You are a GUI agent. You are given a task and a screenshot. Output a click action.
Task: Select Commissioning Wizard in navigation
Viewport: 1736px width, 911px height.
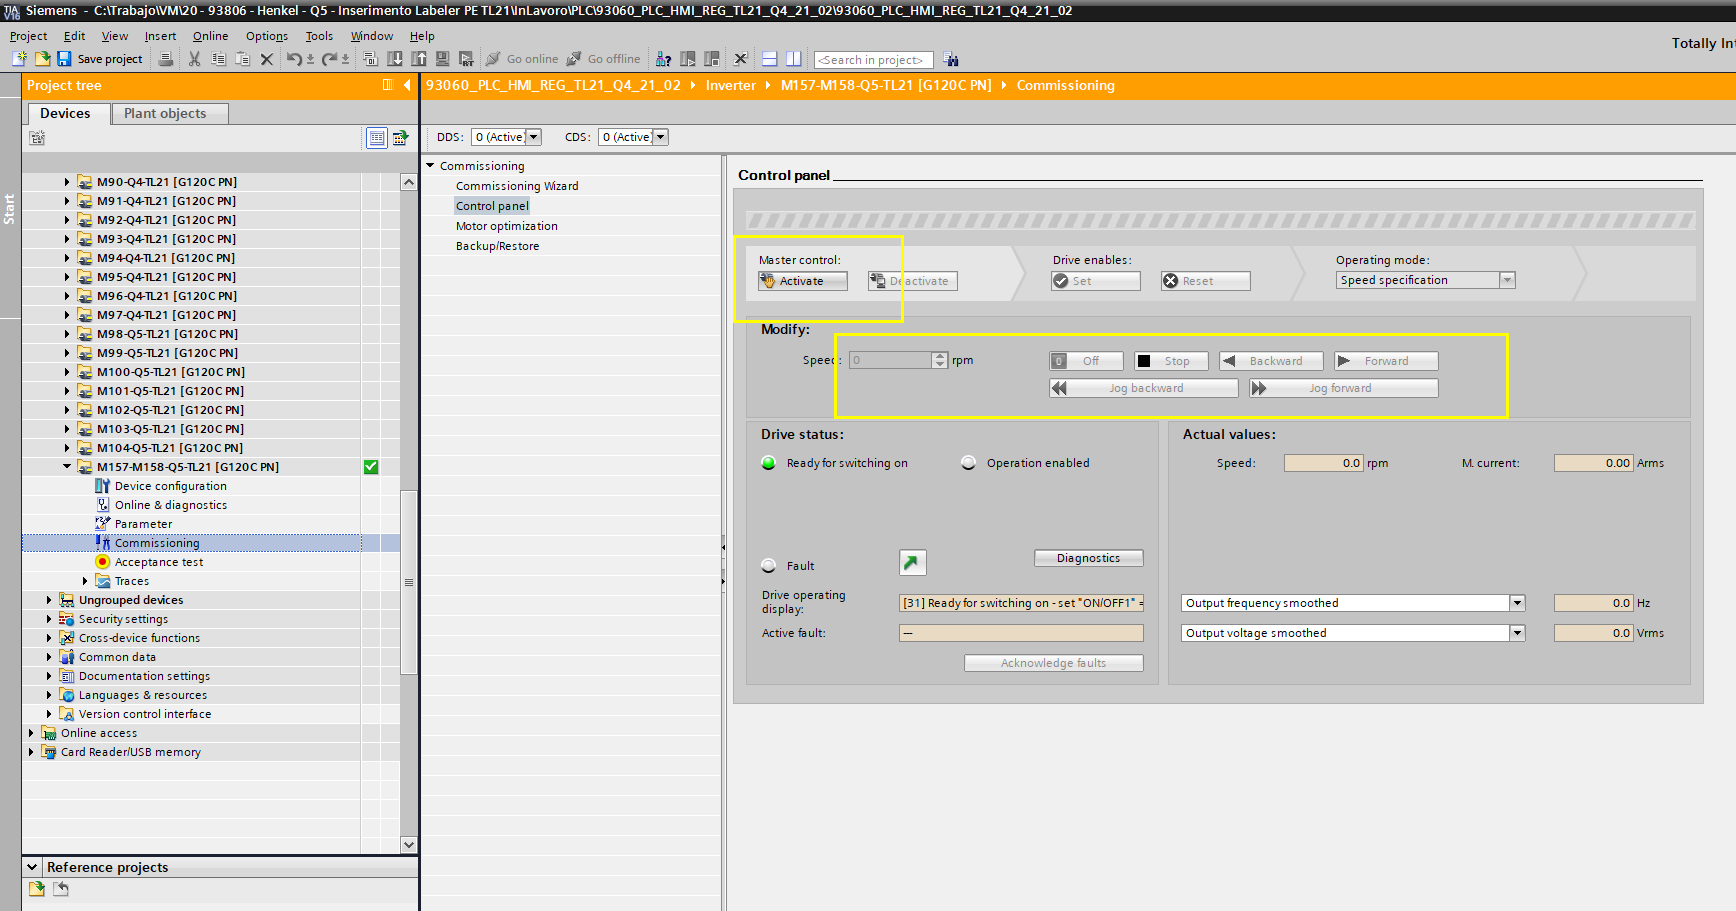pyautogui.click(x=517, y=186)
